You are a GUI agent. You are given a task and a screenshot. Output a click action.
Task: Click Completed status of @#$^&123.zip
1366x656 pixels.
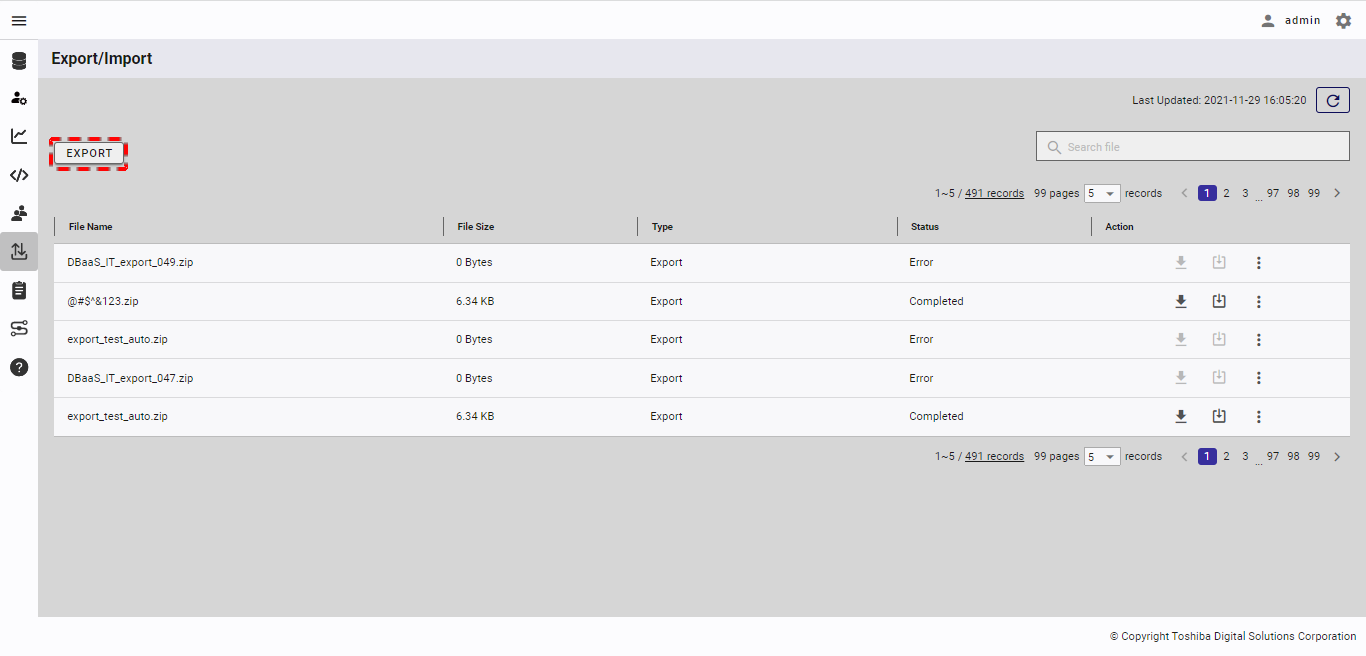(x=936, y=301)
